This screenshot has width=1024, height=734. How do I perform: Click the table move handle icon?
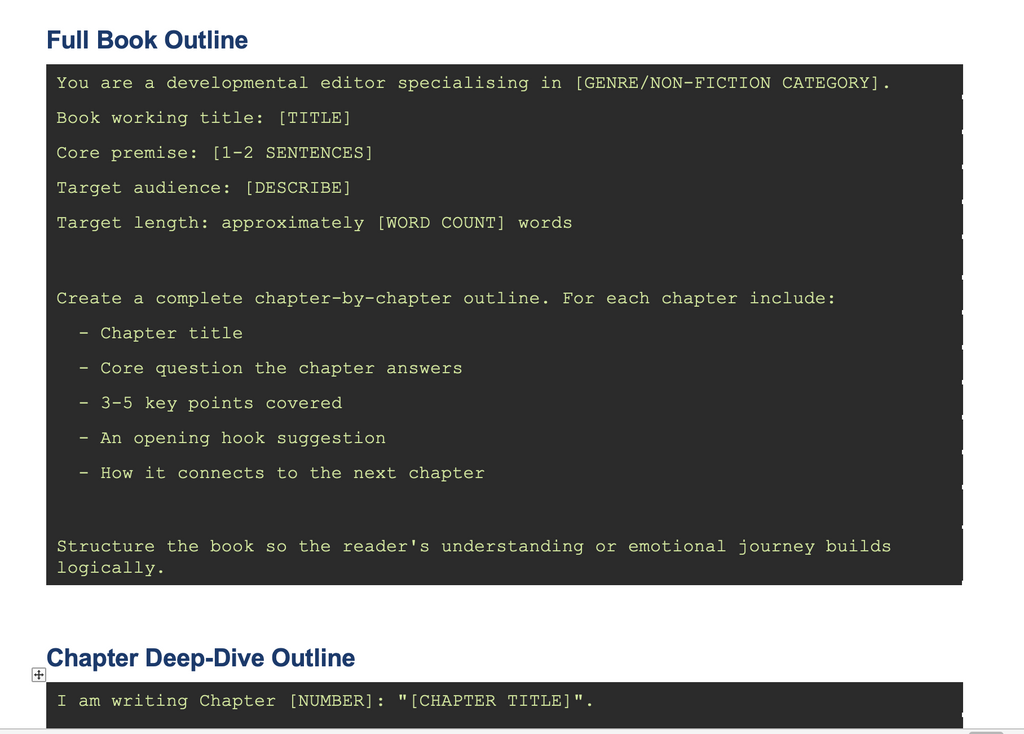pos(39,675)
